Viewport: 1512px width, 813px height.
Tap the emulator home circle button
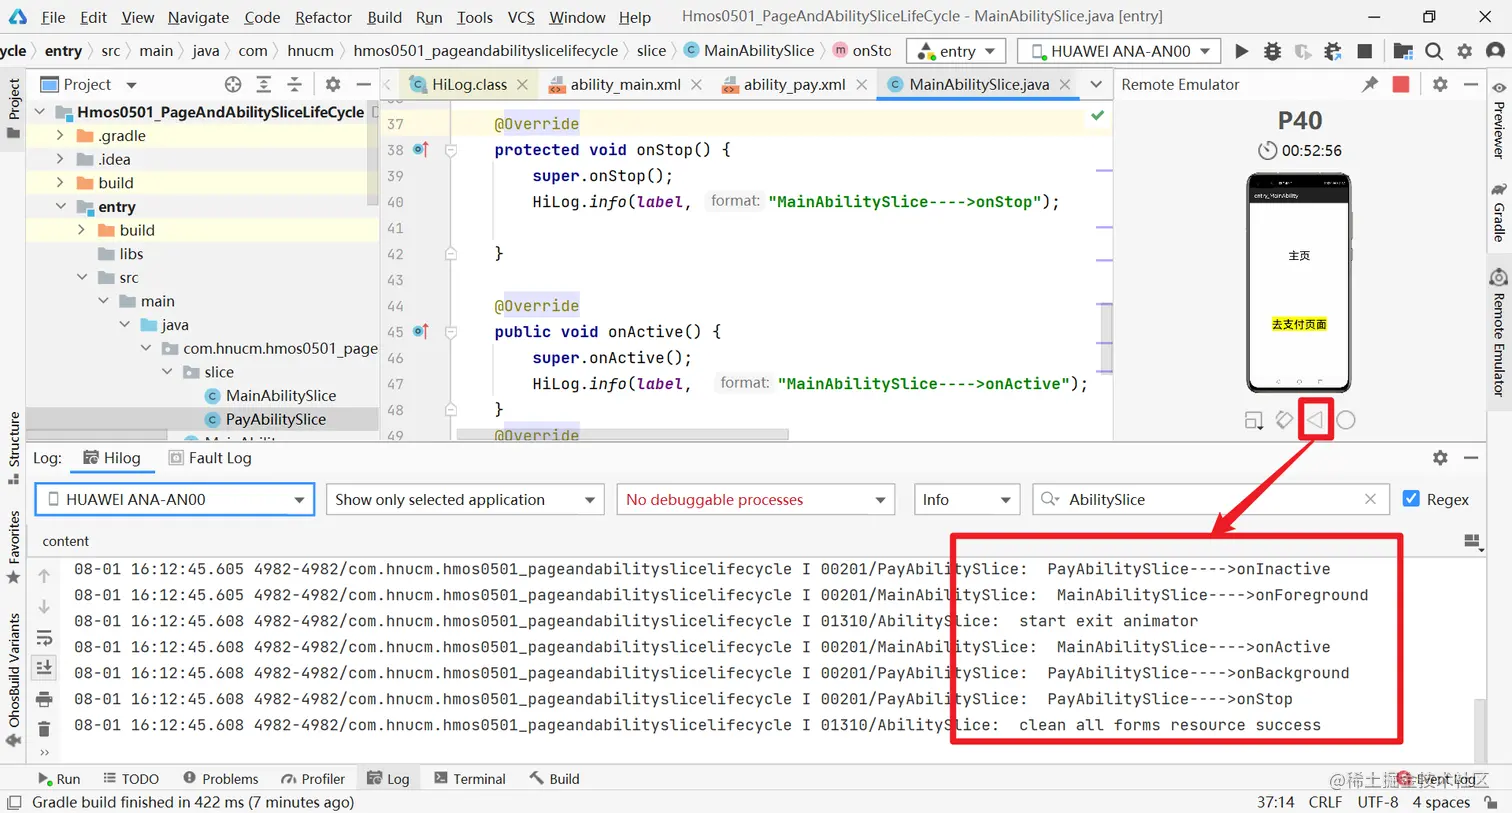pyautogui.click(x=1346, y=420)
